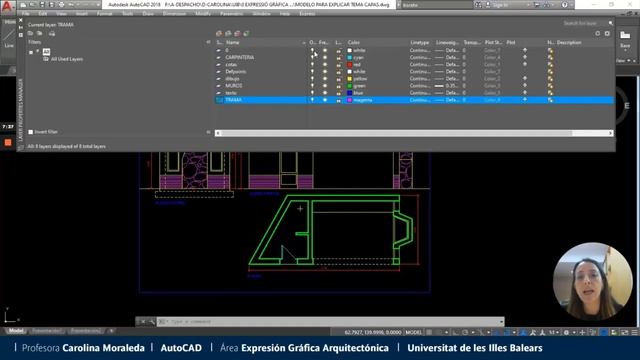Open annotation scale 1:1 dropdown in status bar
This screenshot has height=360, width=640.
(x=553, y=332)
